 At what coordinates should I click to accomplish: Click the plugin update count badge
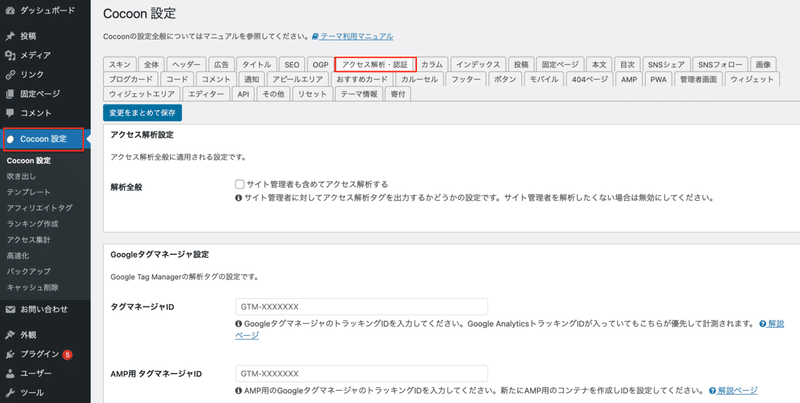point(67,354)
